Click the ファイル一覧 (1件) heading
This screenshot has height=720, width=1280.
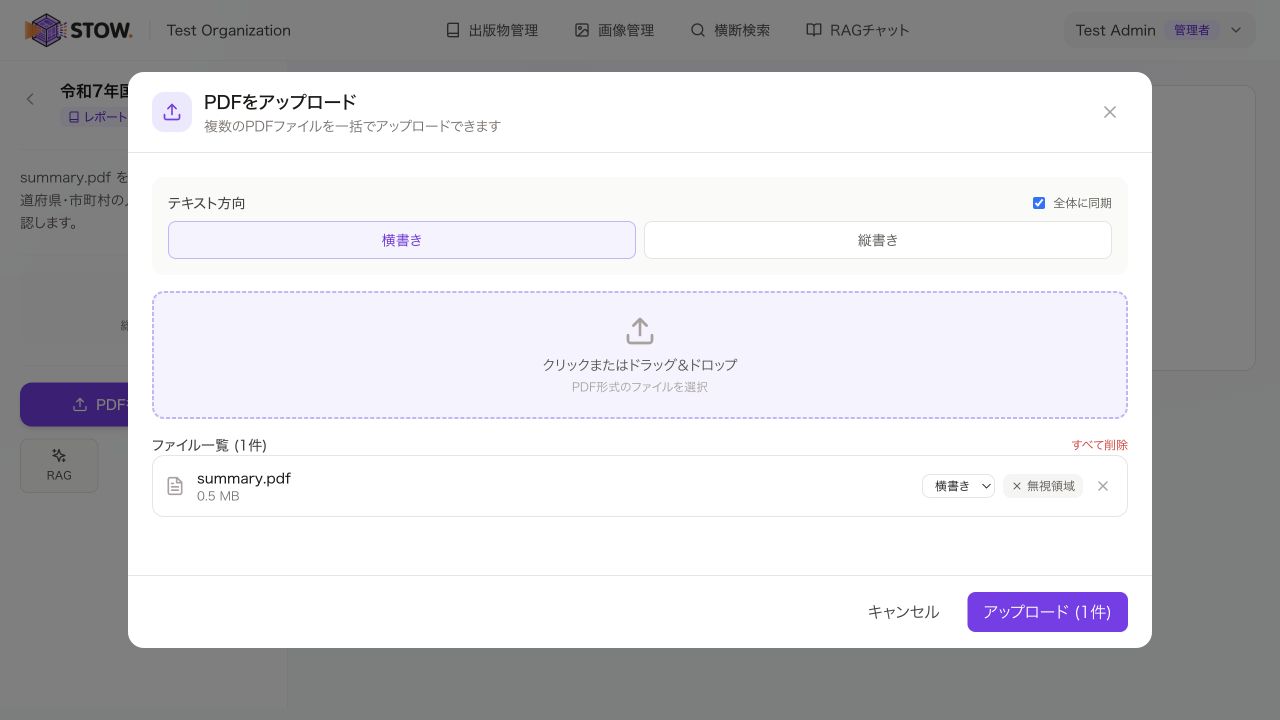point(209,445)
